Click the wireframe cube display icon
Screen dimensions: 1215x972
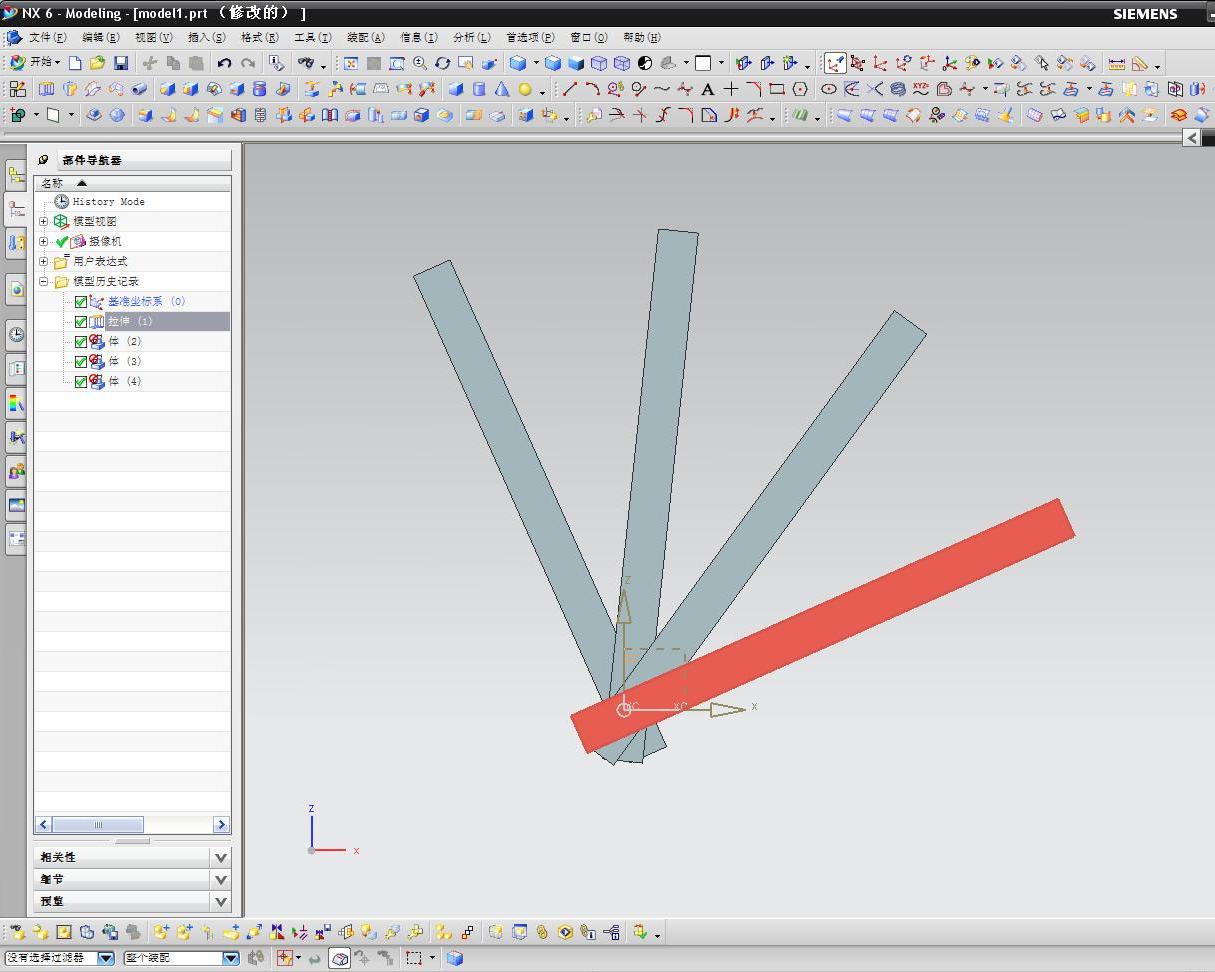coord(599,63)
